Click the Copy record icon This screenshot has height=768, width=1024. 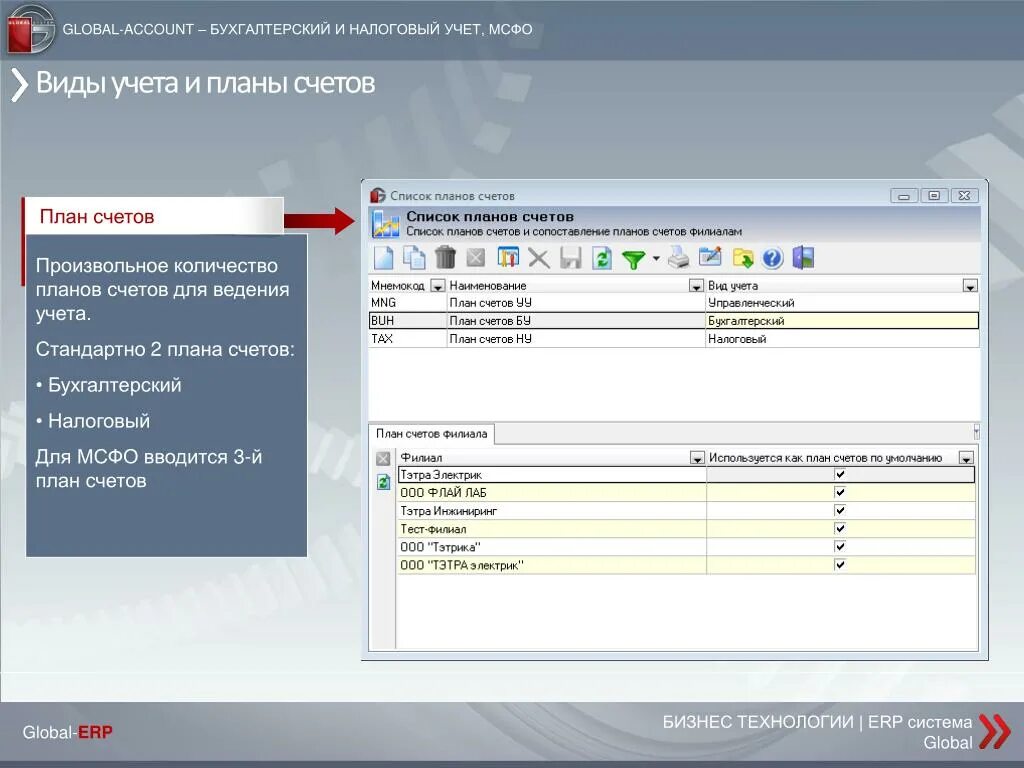(x=414, y=258)
